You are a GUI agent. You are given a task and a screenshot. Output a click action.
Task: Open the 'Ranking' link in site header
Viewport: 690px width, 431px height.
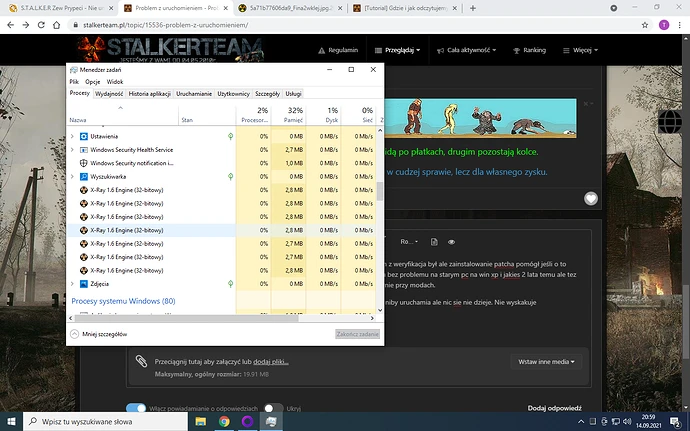529,50
